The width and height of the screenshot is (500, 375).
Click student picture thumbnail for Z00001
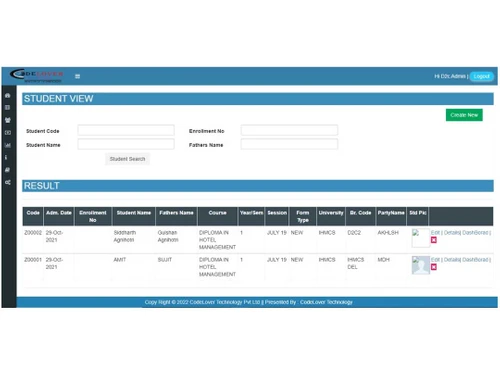click(420, 265)
